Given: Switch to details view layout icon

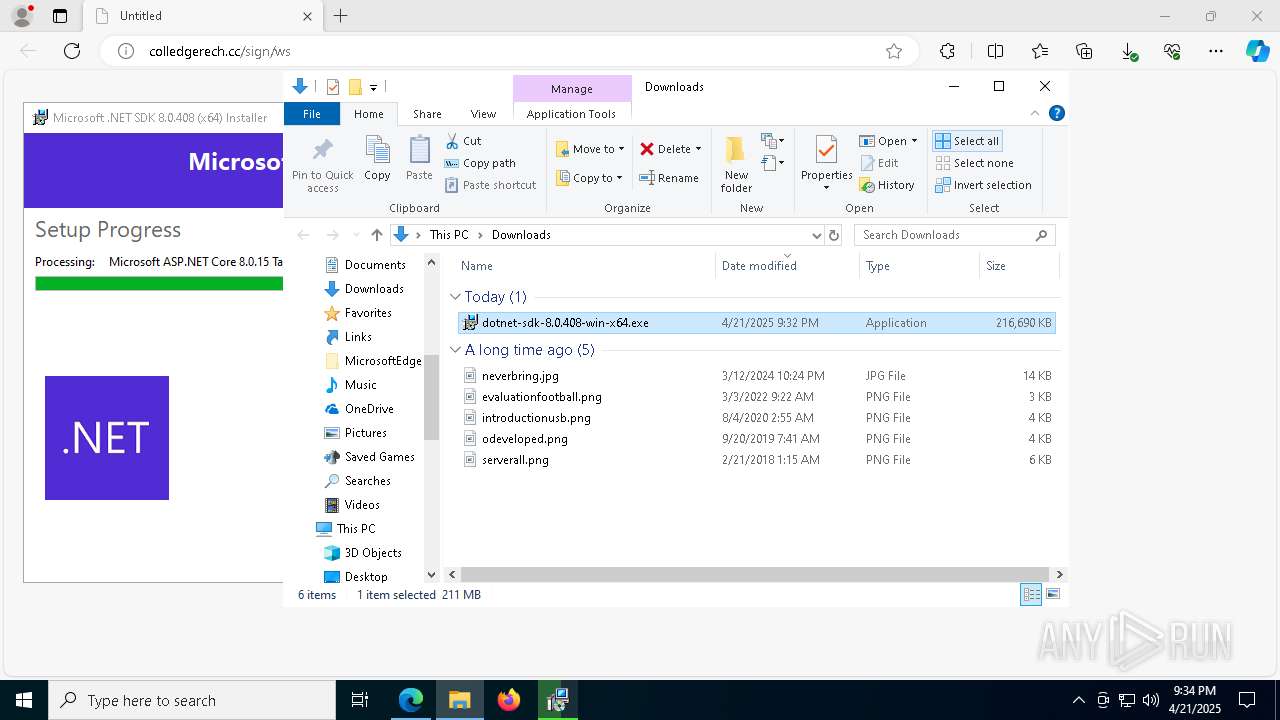Looking at the screenshot, I should (1031, 595).
